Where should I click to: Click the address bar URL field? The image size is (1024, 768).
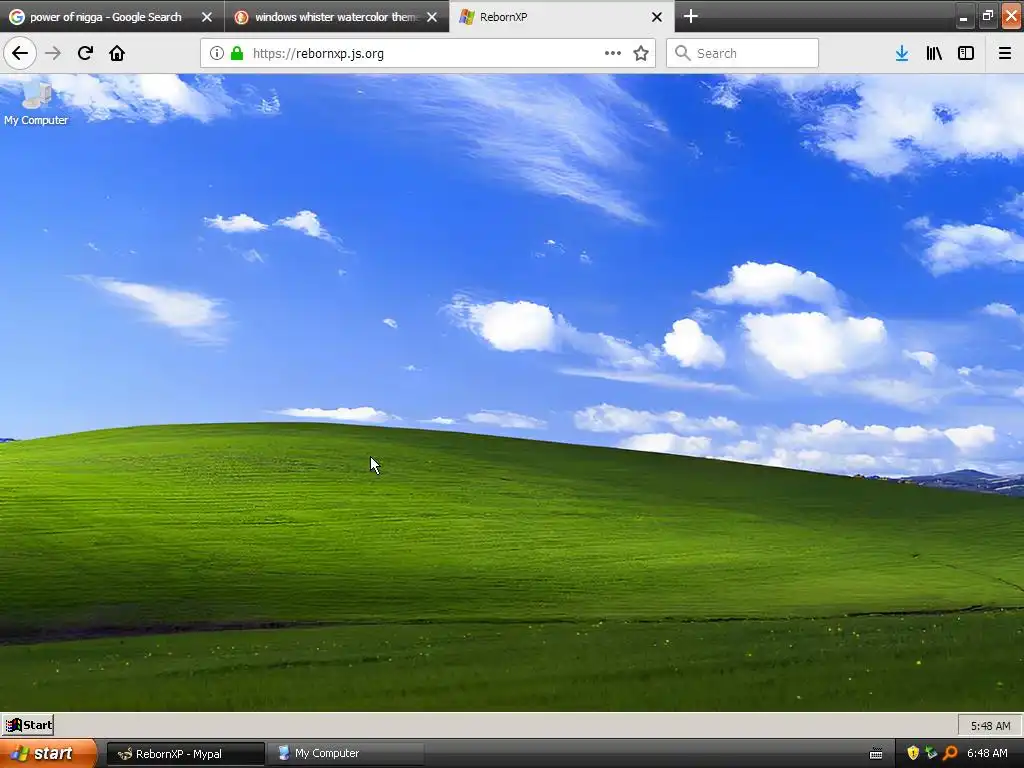click(428, 54)
